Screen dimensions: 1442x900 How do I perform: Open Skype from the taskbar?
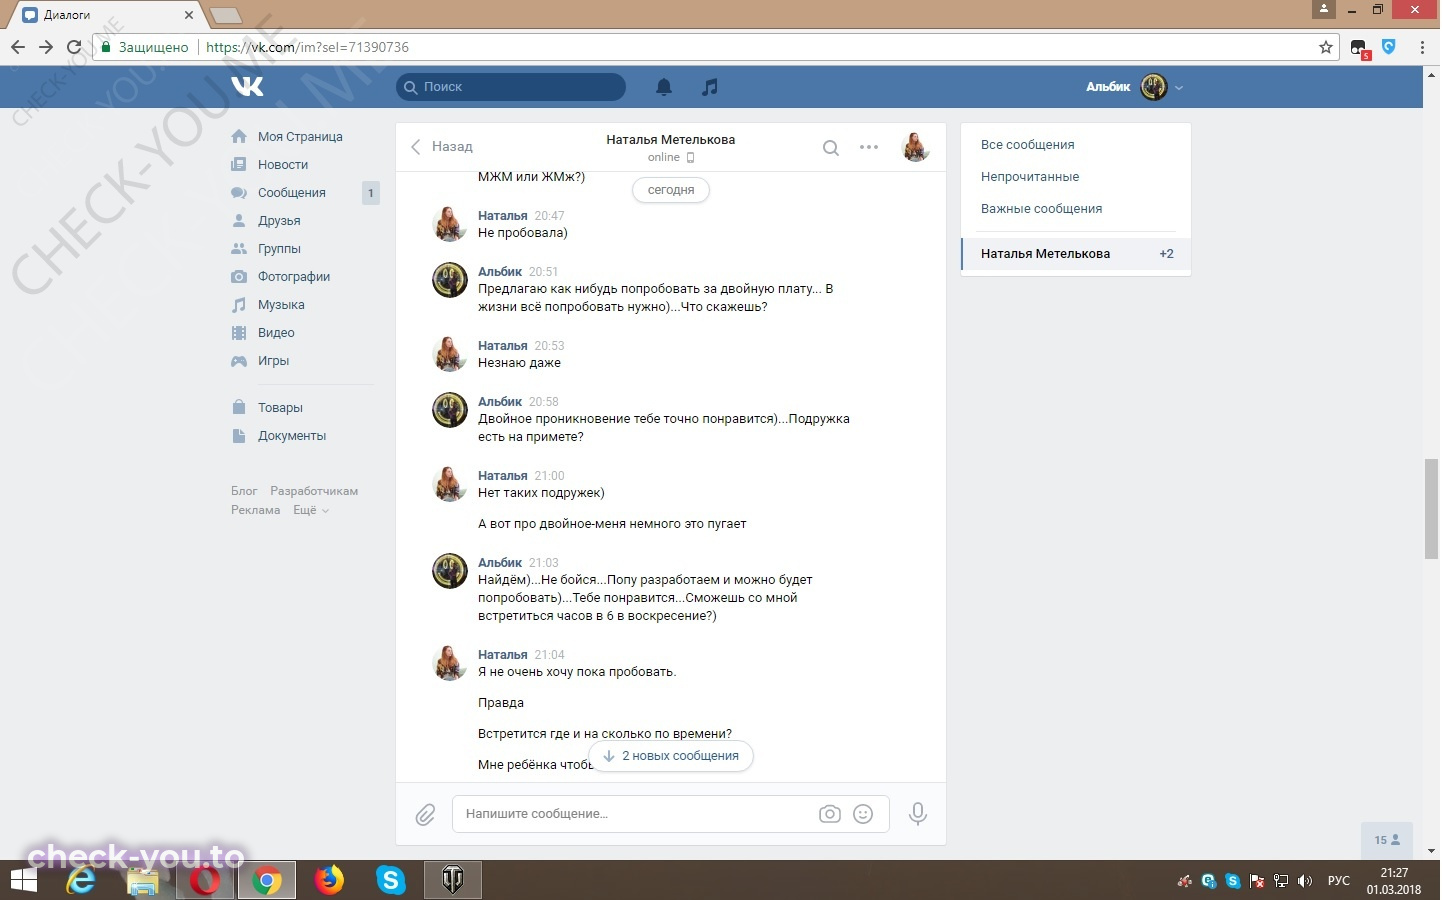tap(391, 880)
